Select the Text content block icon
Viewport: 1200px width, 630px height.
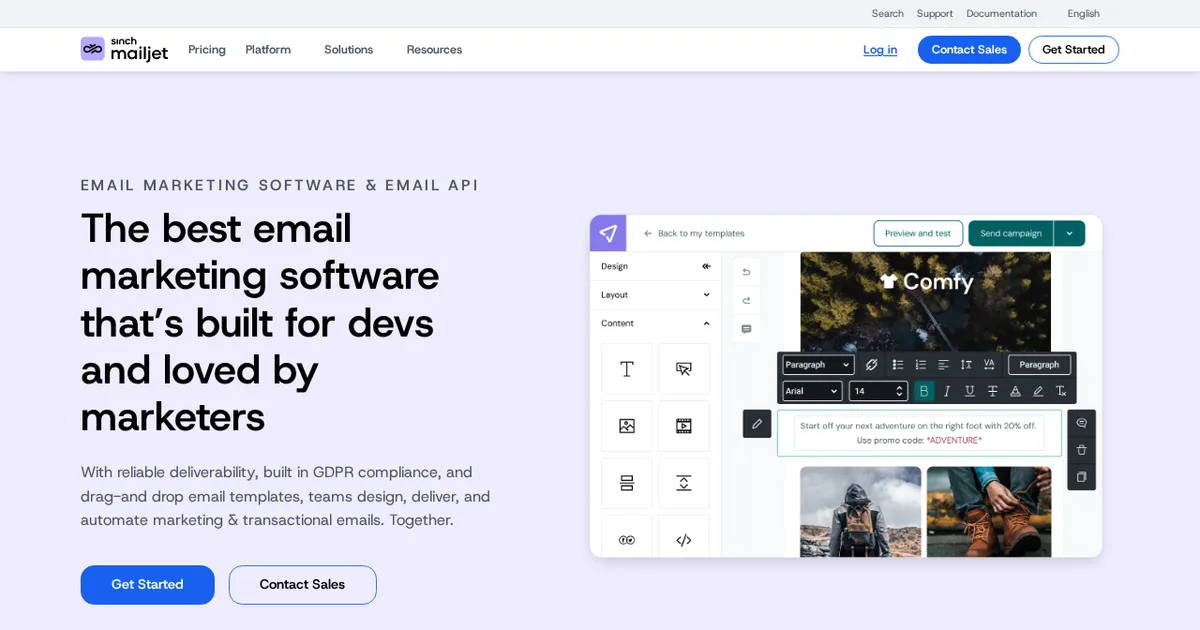click(x=627, y=369)
